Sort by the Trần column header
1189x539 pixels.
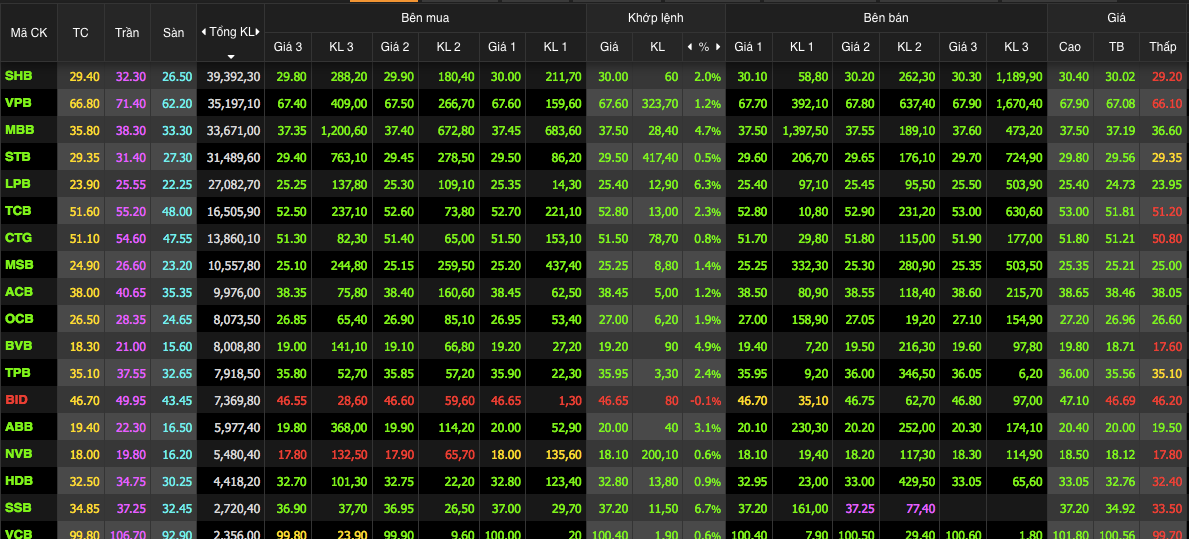click(127, 33)
